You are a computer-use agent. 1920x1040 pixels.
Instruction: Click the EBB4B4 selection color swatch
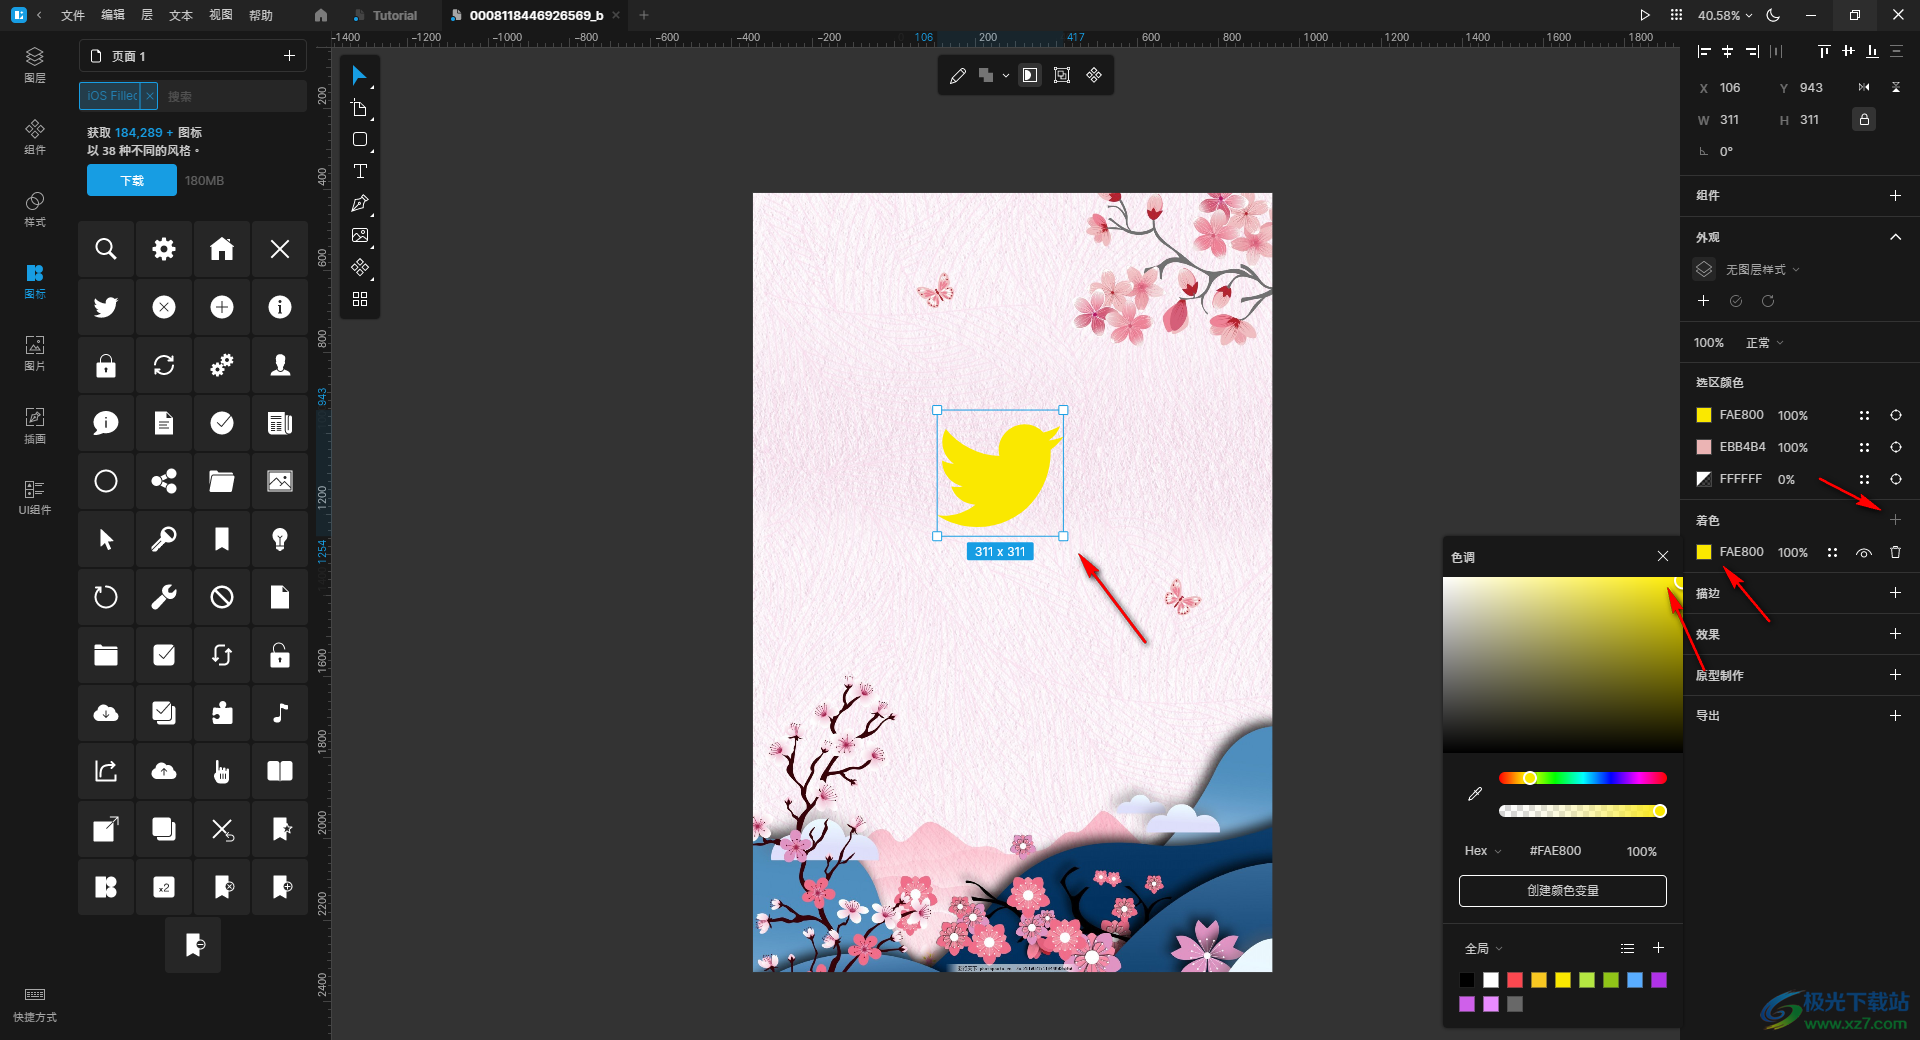coord(1704,447)
